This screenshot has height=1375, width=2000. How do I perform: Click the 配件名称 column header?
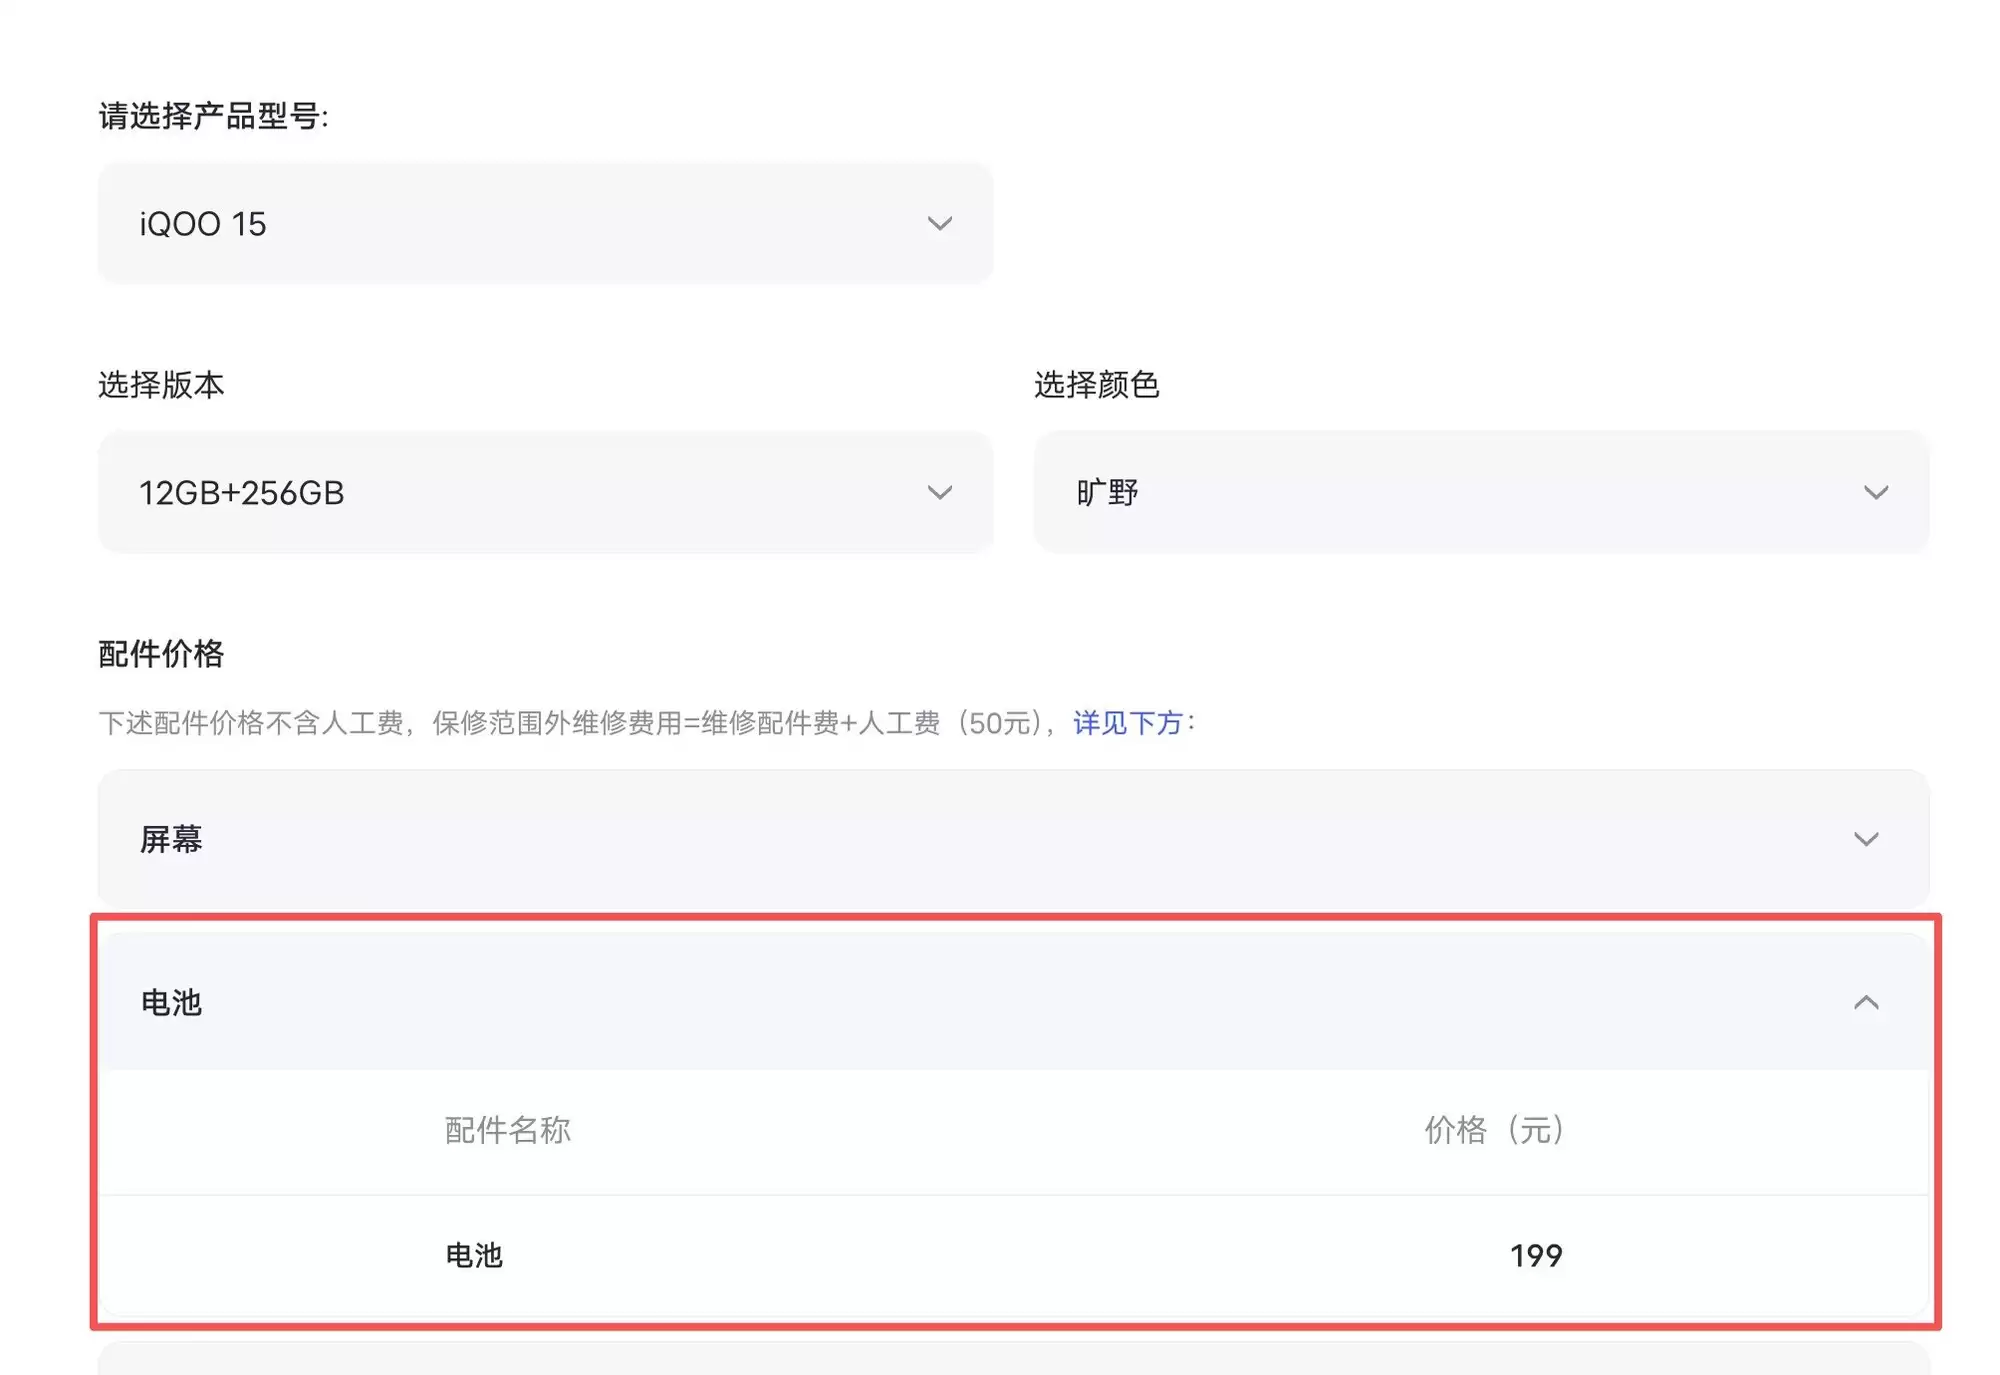point(508,1130)
